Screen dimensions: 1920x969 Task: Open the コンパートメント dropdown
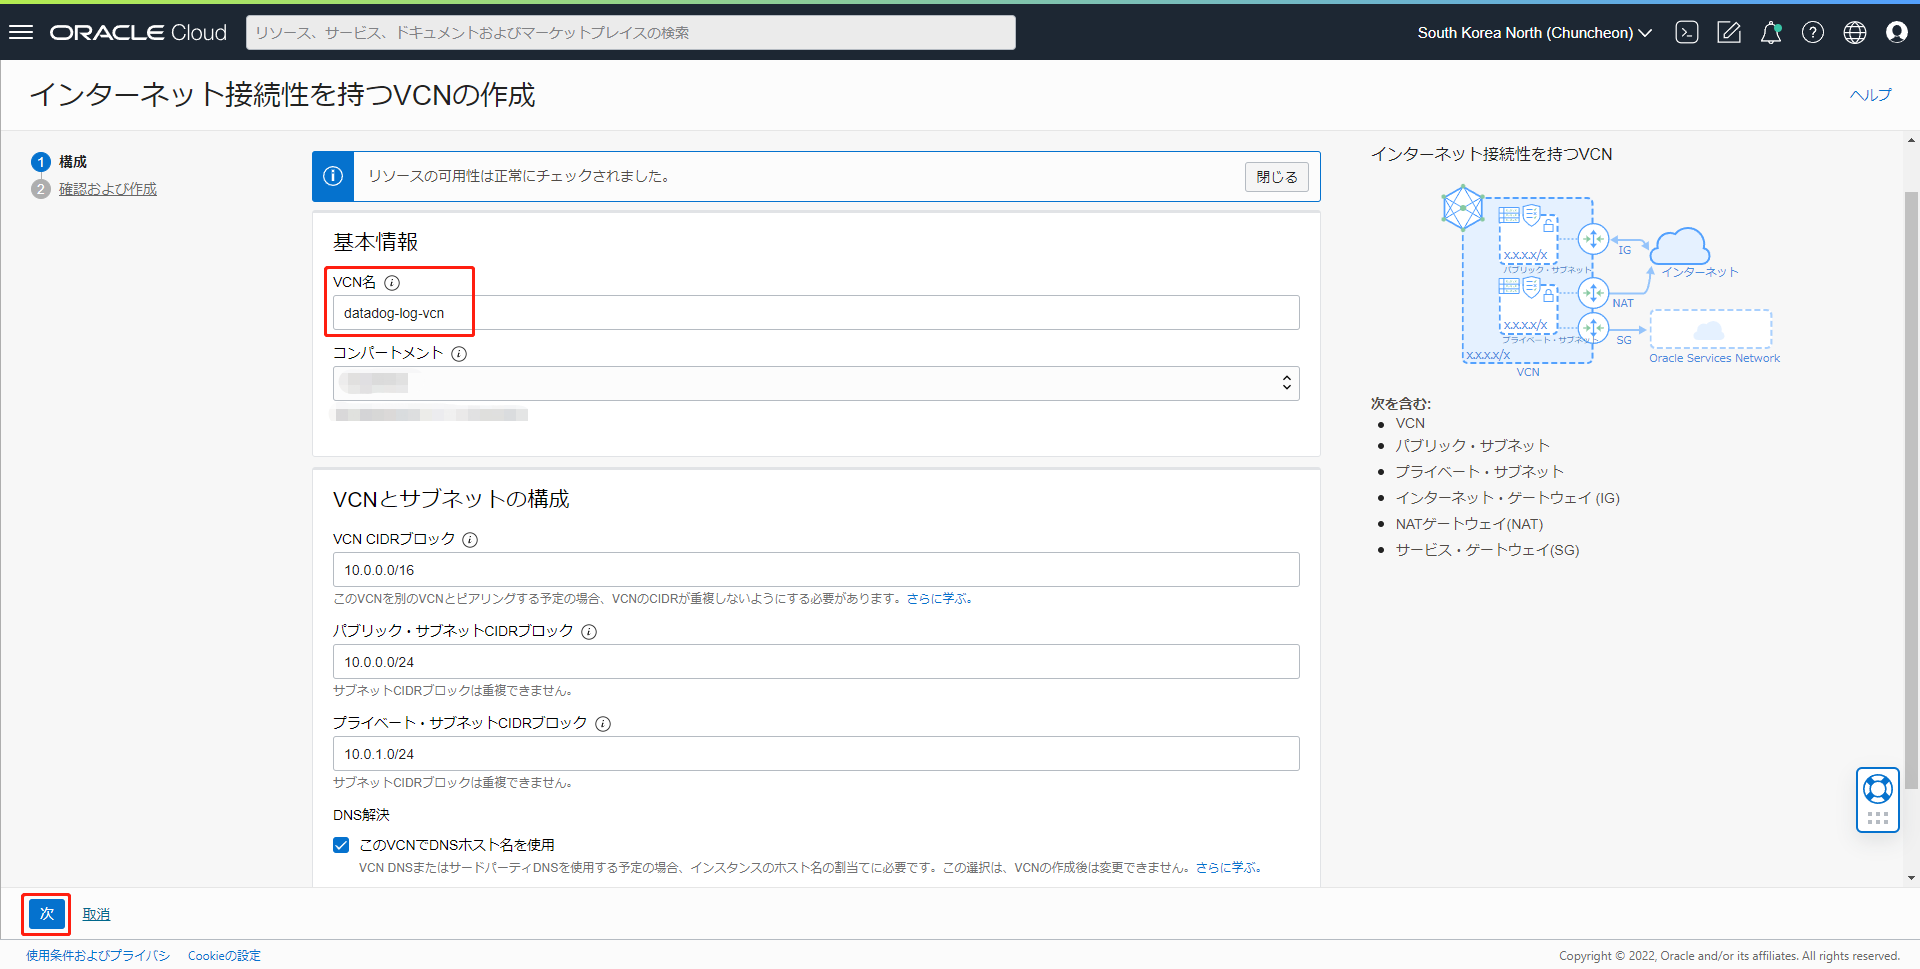click(815, 383)
